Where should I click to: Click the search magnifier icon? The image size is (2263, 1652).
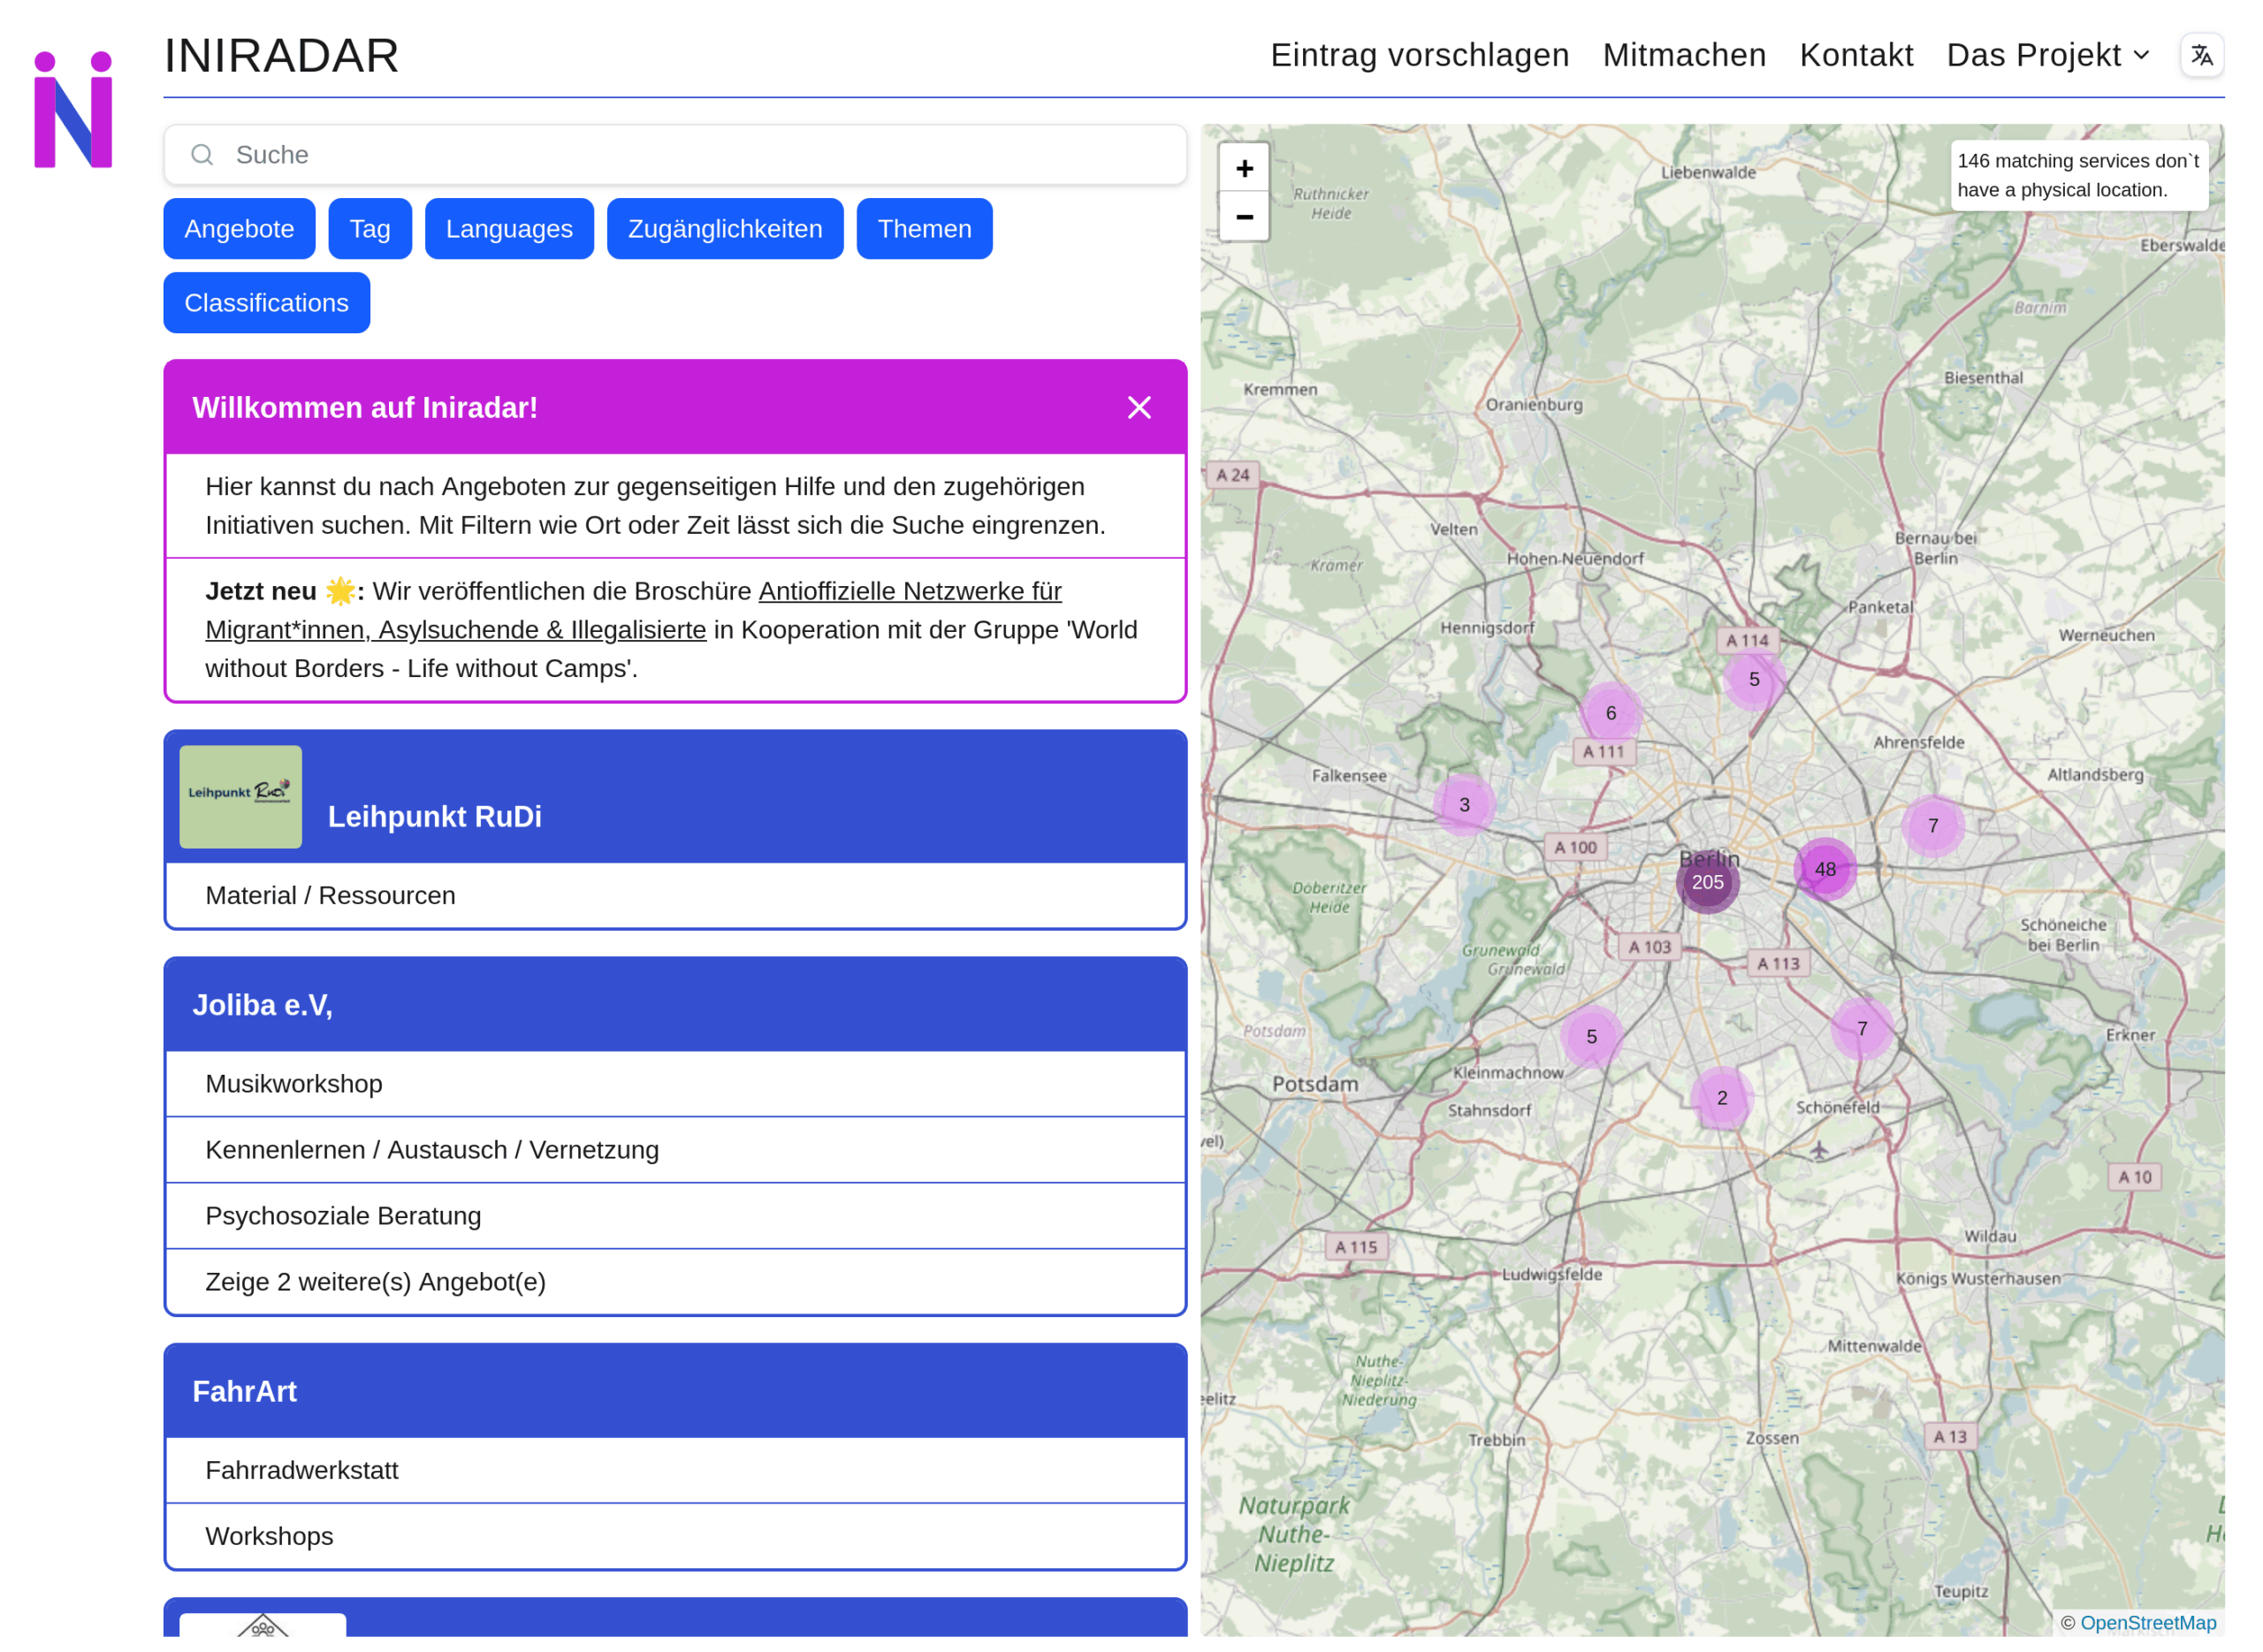pos(203,155)
